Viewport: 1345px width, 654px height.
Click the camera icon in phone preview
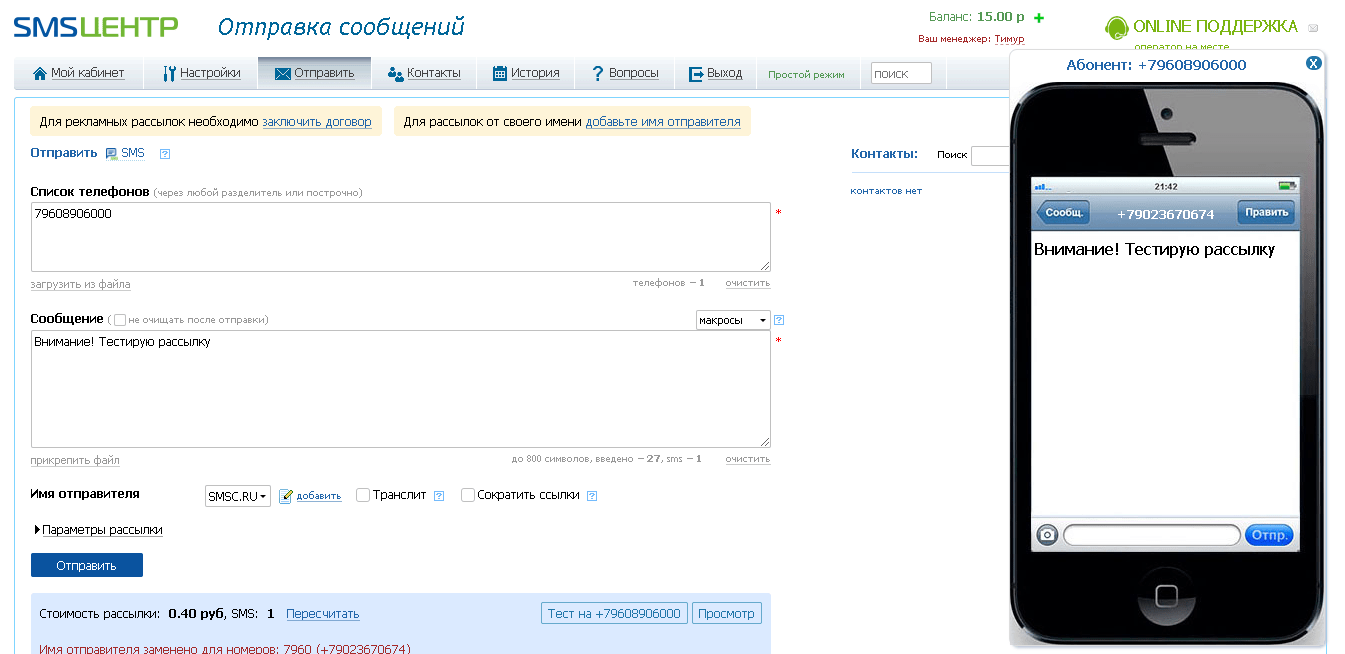click(1047, 535)
